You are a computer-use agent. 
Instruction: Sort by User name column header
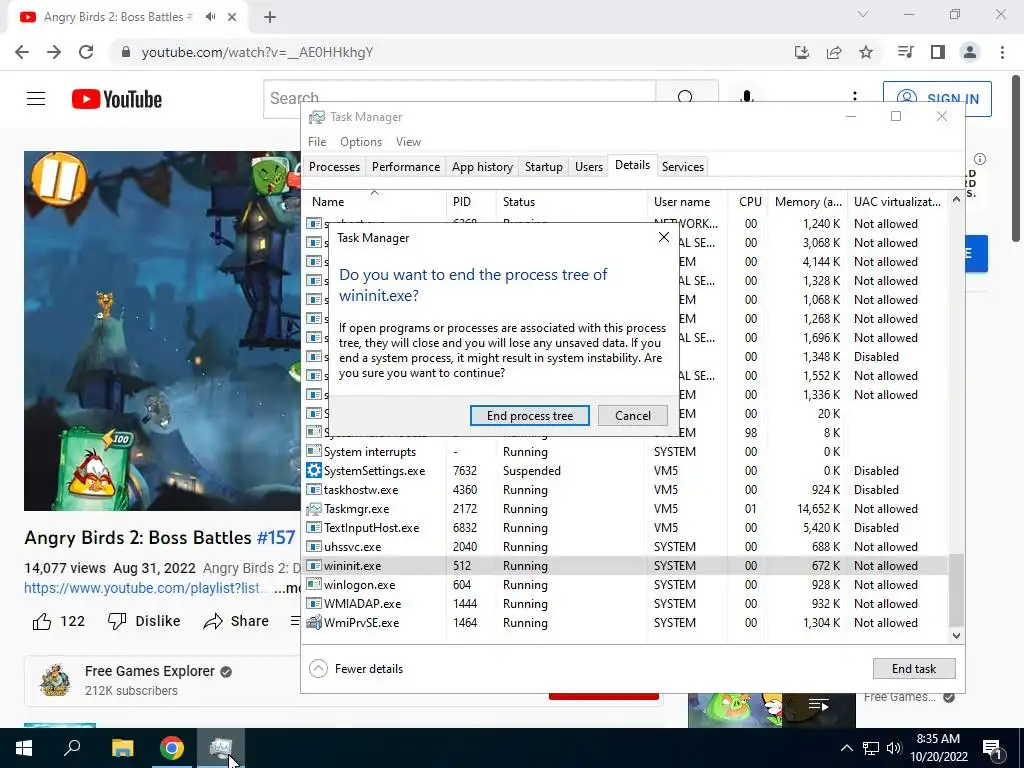(x=688, y=202)
